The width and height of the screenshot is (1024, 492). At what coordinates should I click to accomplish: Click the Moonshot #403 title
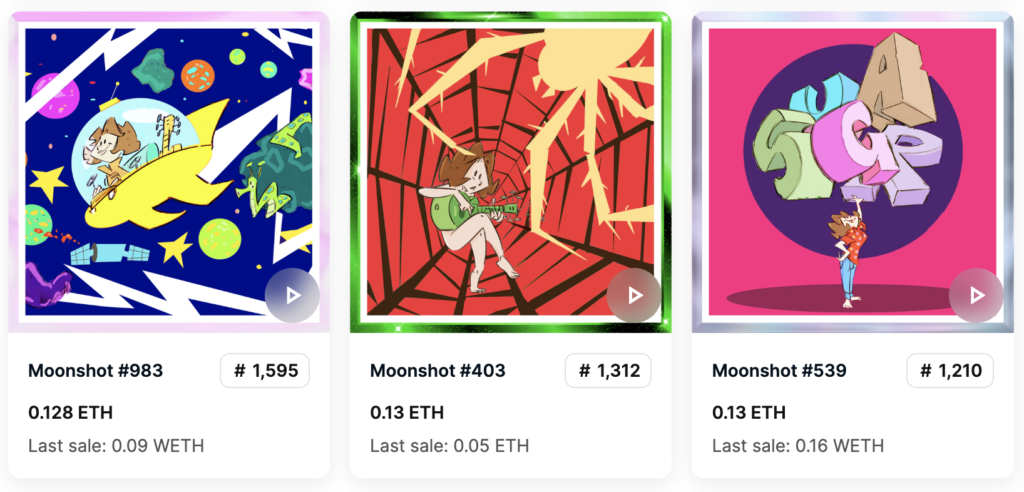pyautogui.click(x=438, y=371)
